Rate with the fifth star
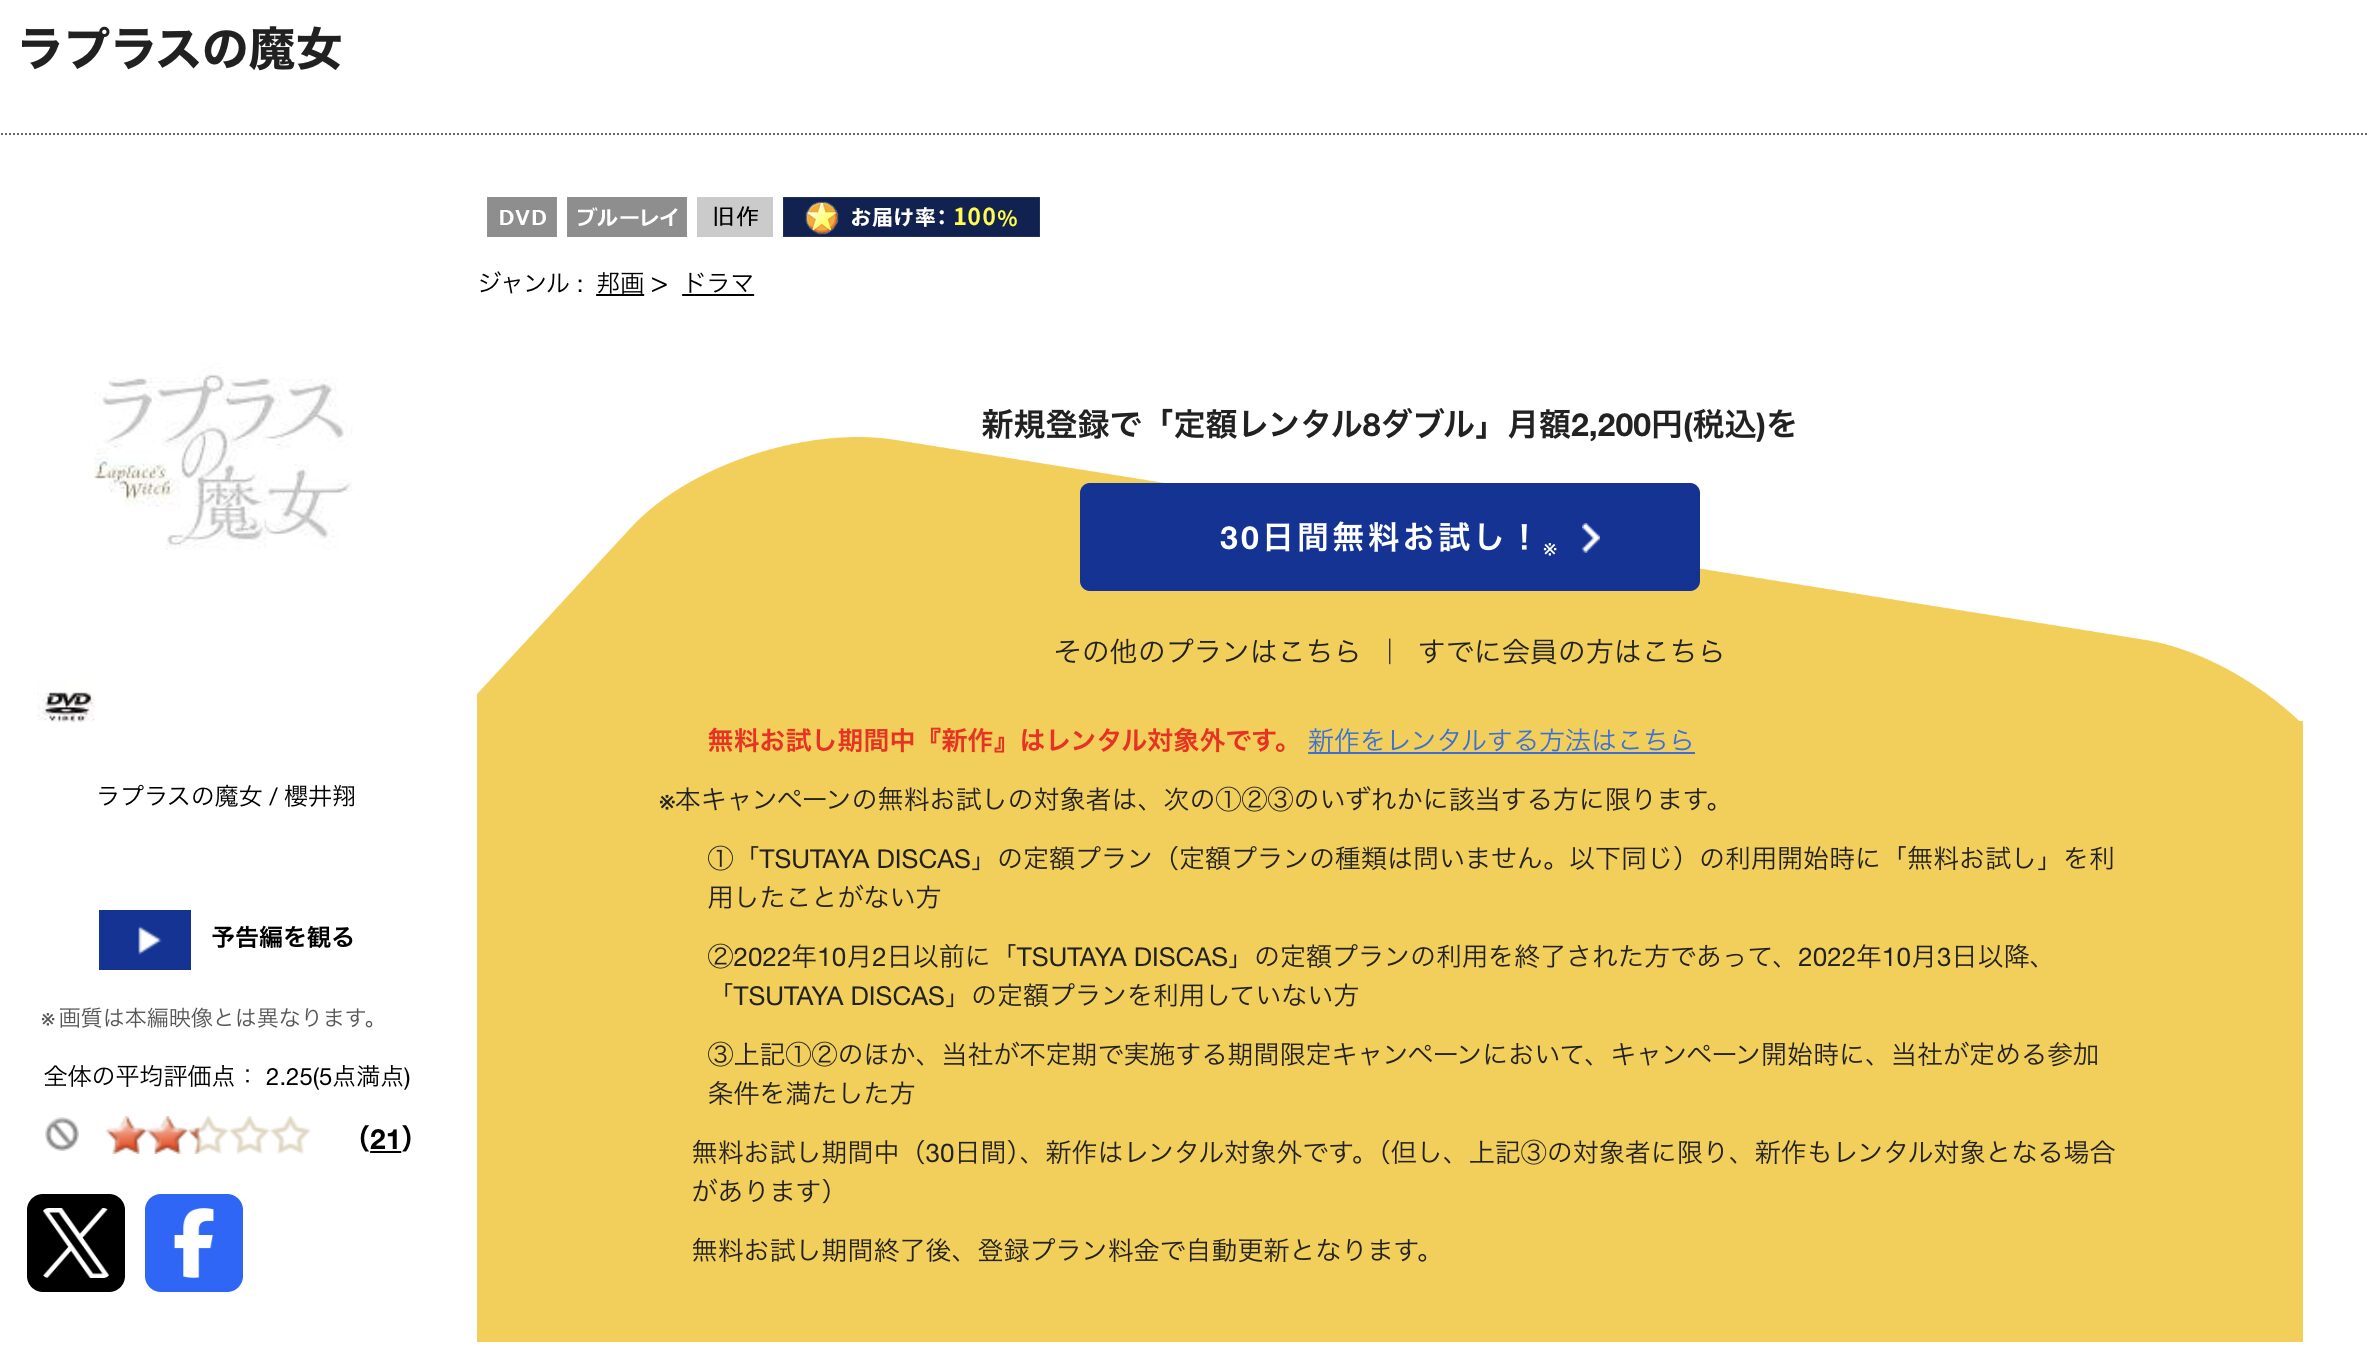 coord(291,1136)
